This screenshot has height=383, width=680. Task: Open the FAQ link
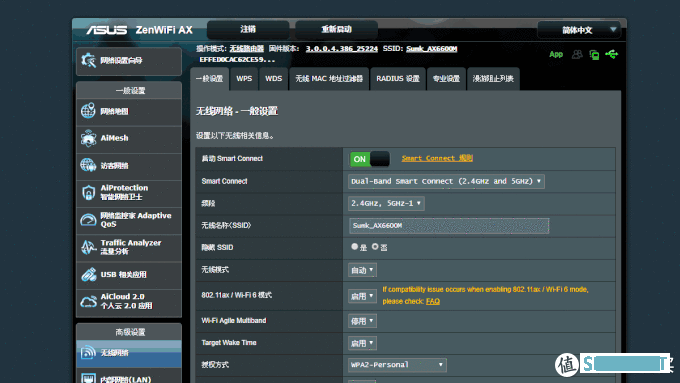click(433, 301)
